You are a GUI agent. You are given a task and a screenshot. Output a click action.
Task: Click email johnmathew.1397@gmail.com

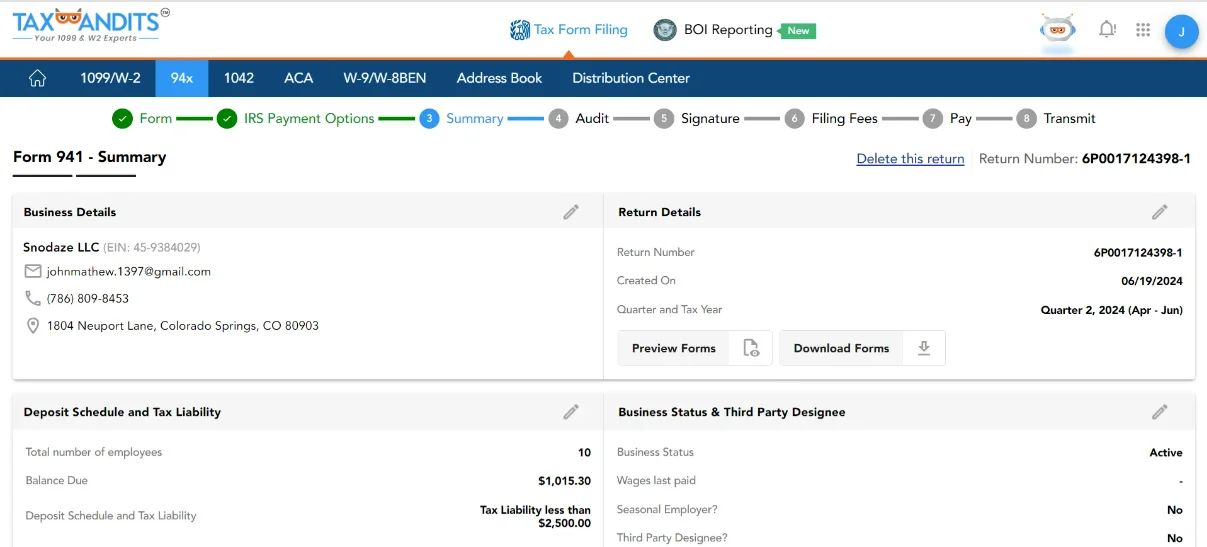129,271
